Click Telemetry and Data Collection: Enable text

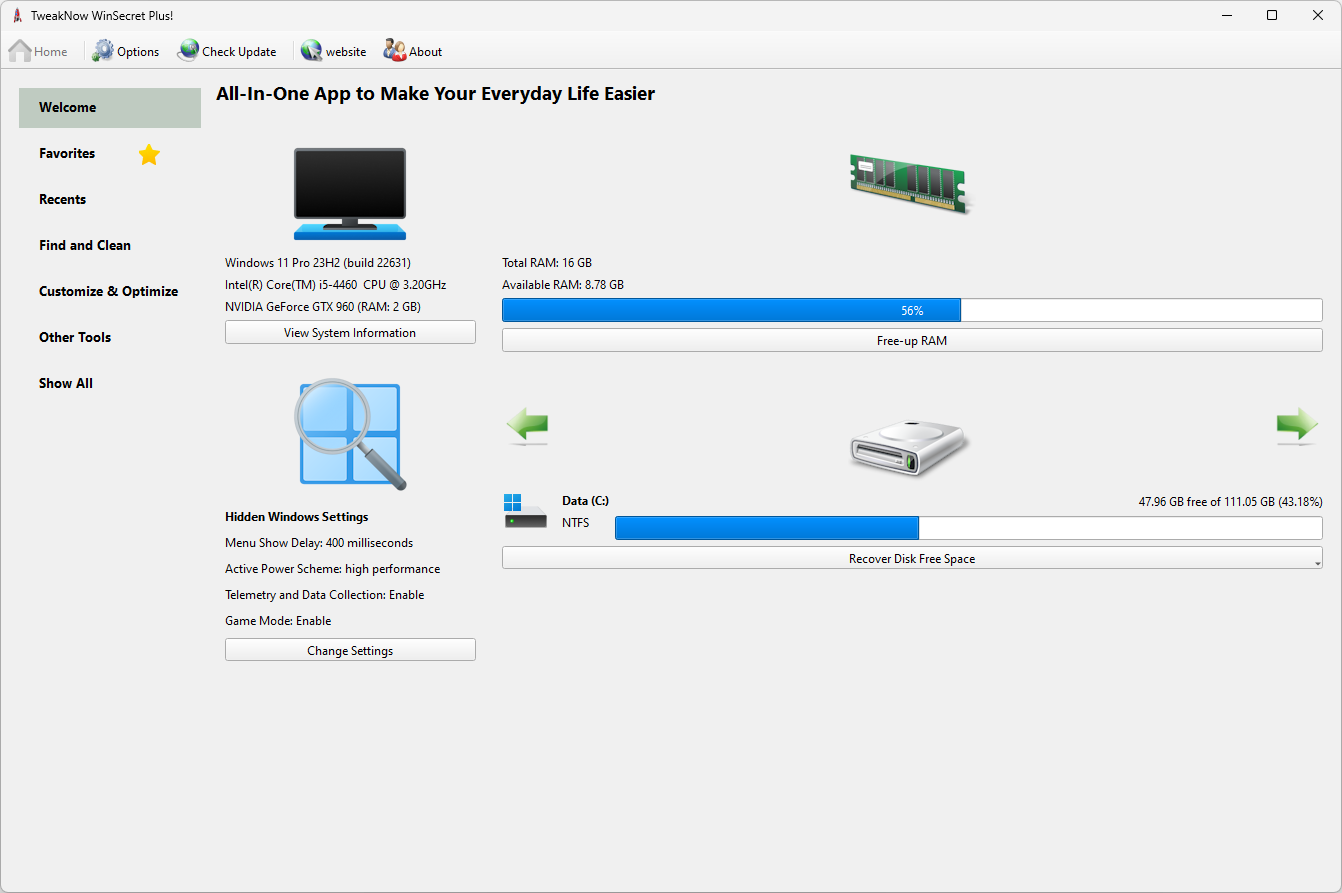click(x=325, y=595)
